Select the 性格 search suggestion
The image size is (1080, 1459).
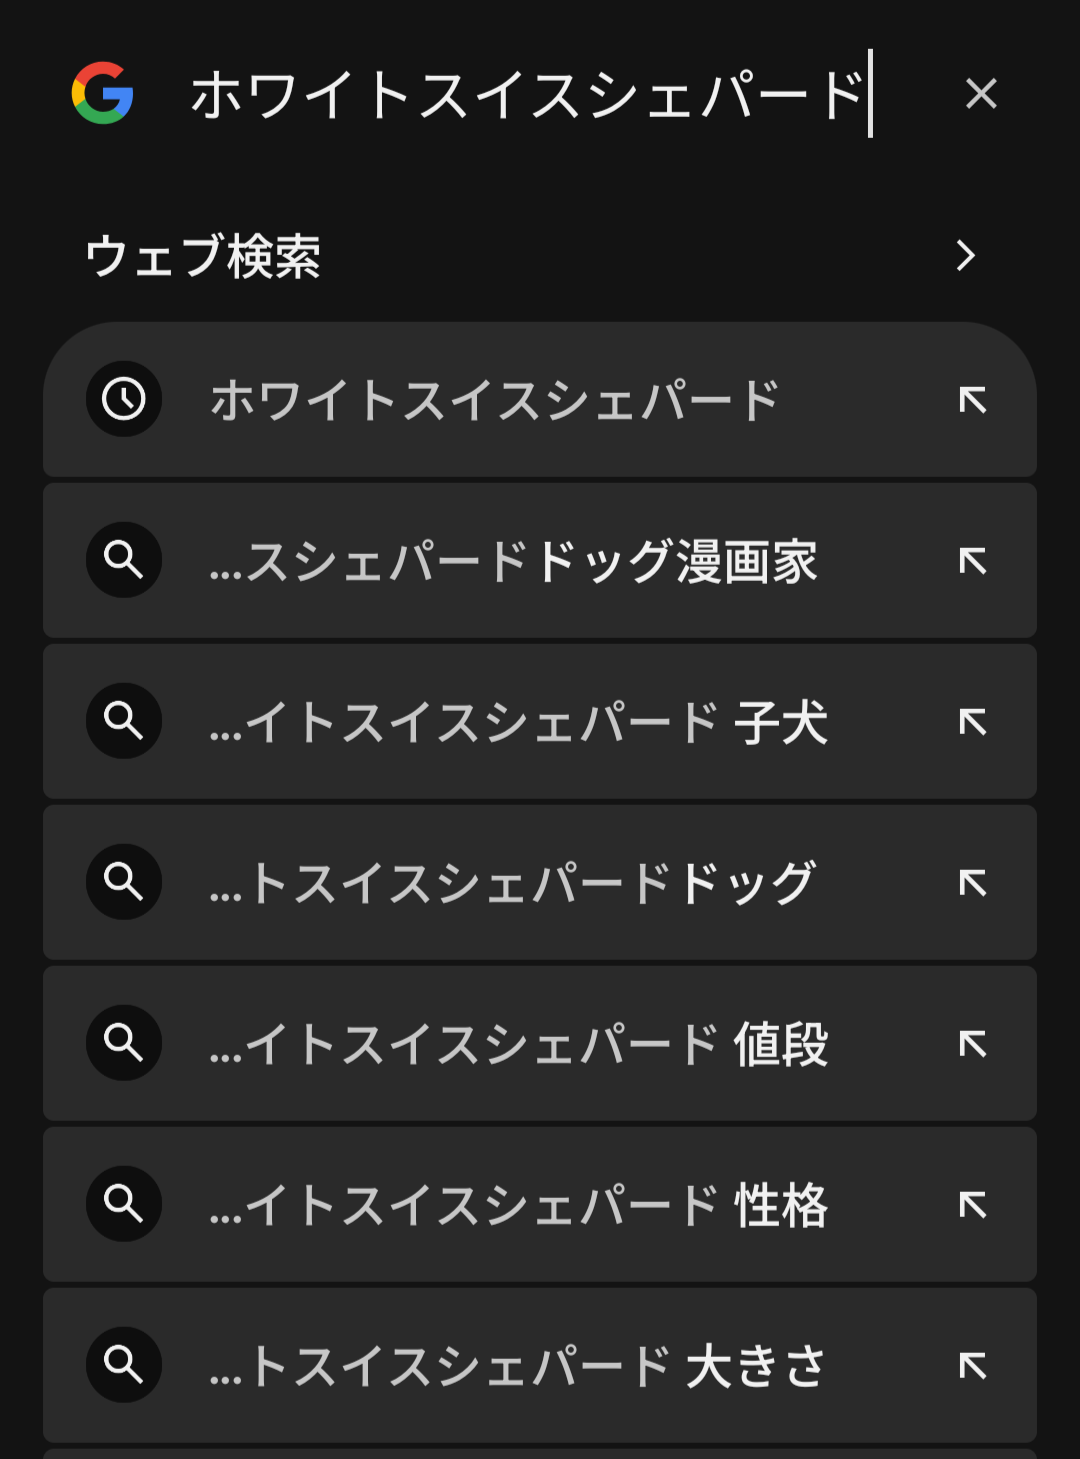[518, 1205]
